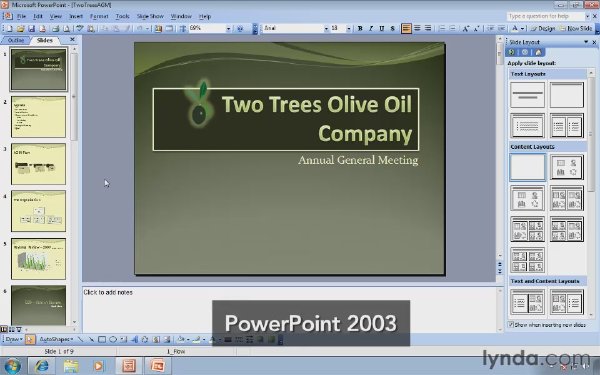Screen dimensions: 600x375
Task: Apply the Title and 2-Column Text layout
Action: pyautogui.click(x=567, y=126)
